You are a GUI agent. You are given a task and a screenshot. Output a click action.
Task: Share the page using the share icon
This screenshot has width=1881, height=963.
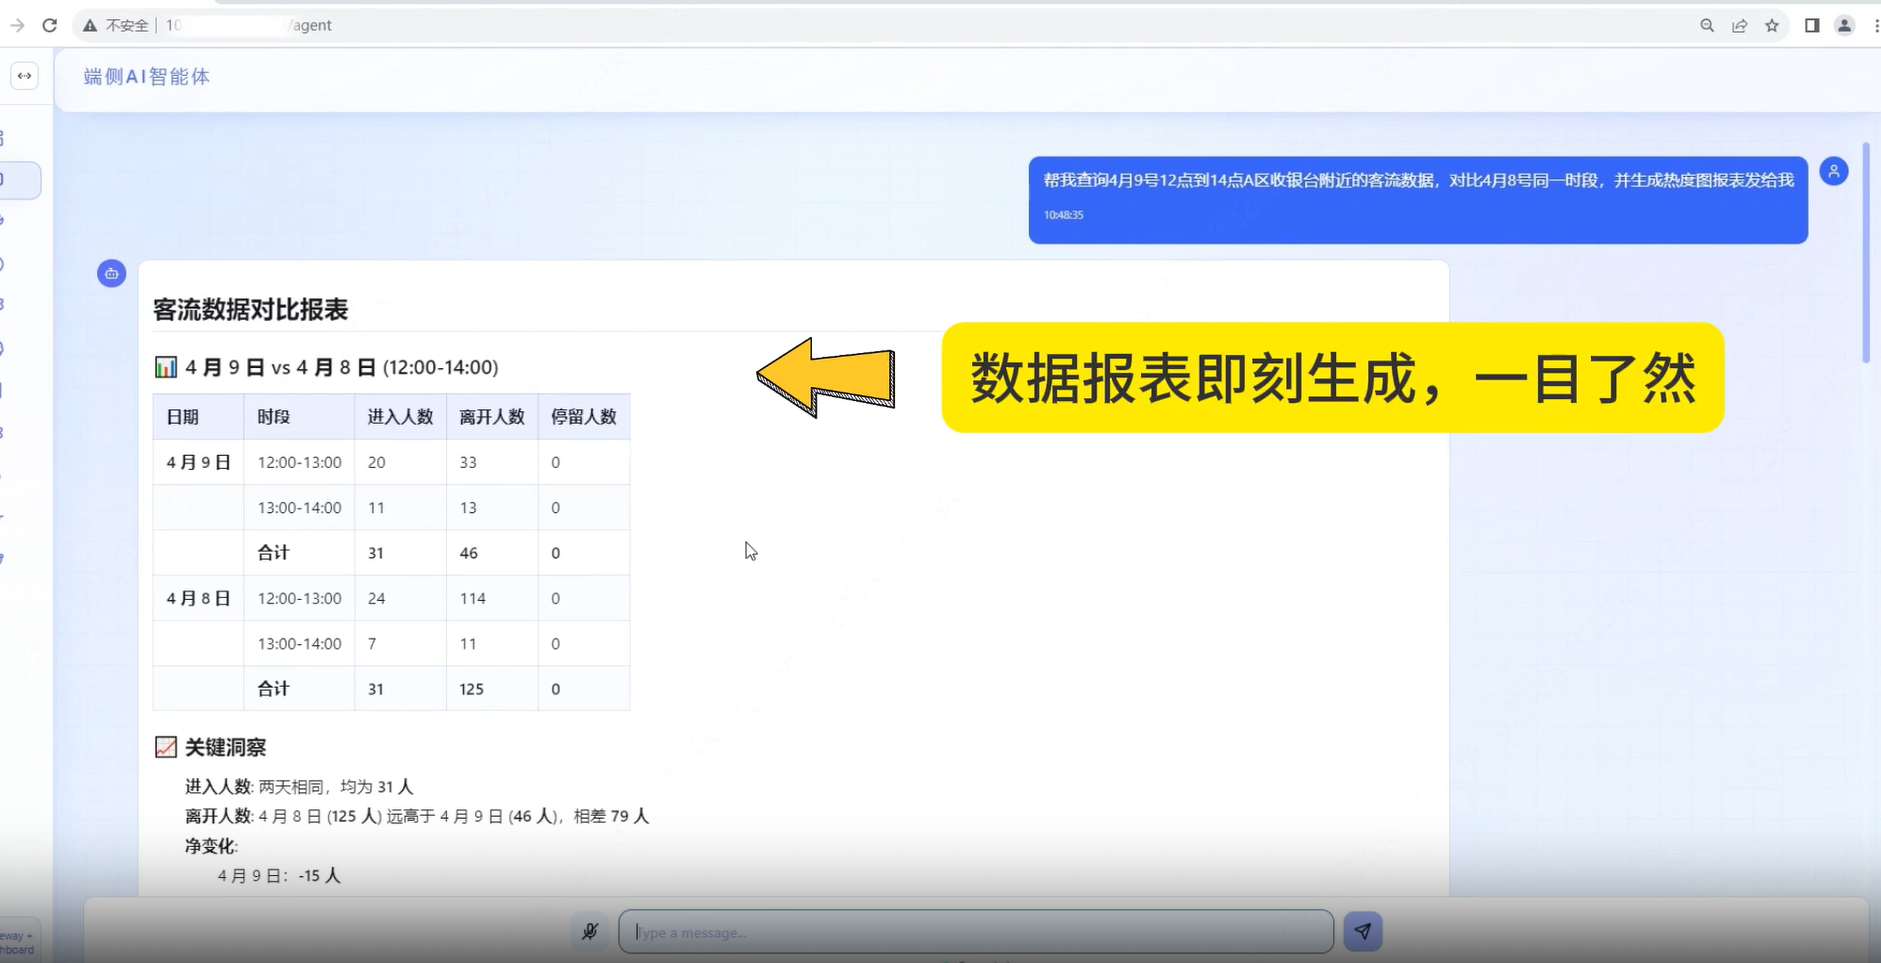[x=1740, y=25]
